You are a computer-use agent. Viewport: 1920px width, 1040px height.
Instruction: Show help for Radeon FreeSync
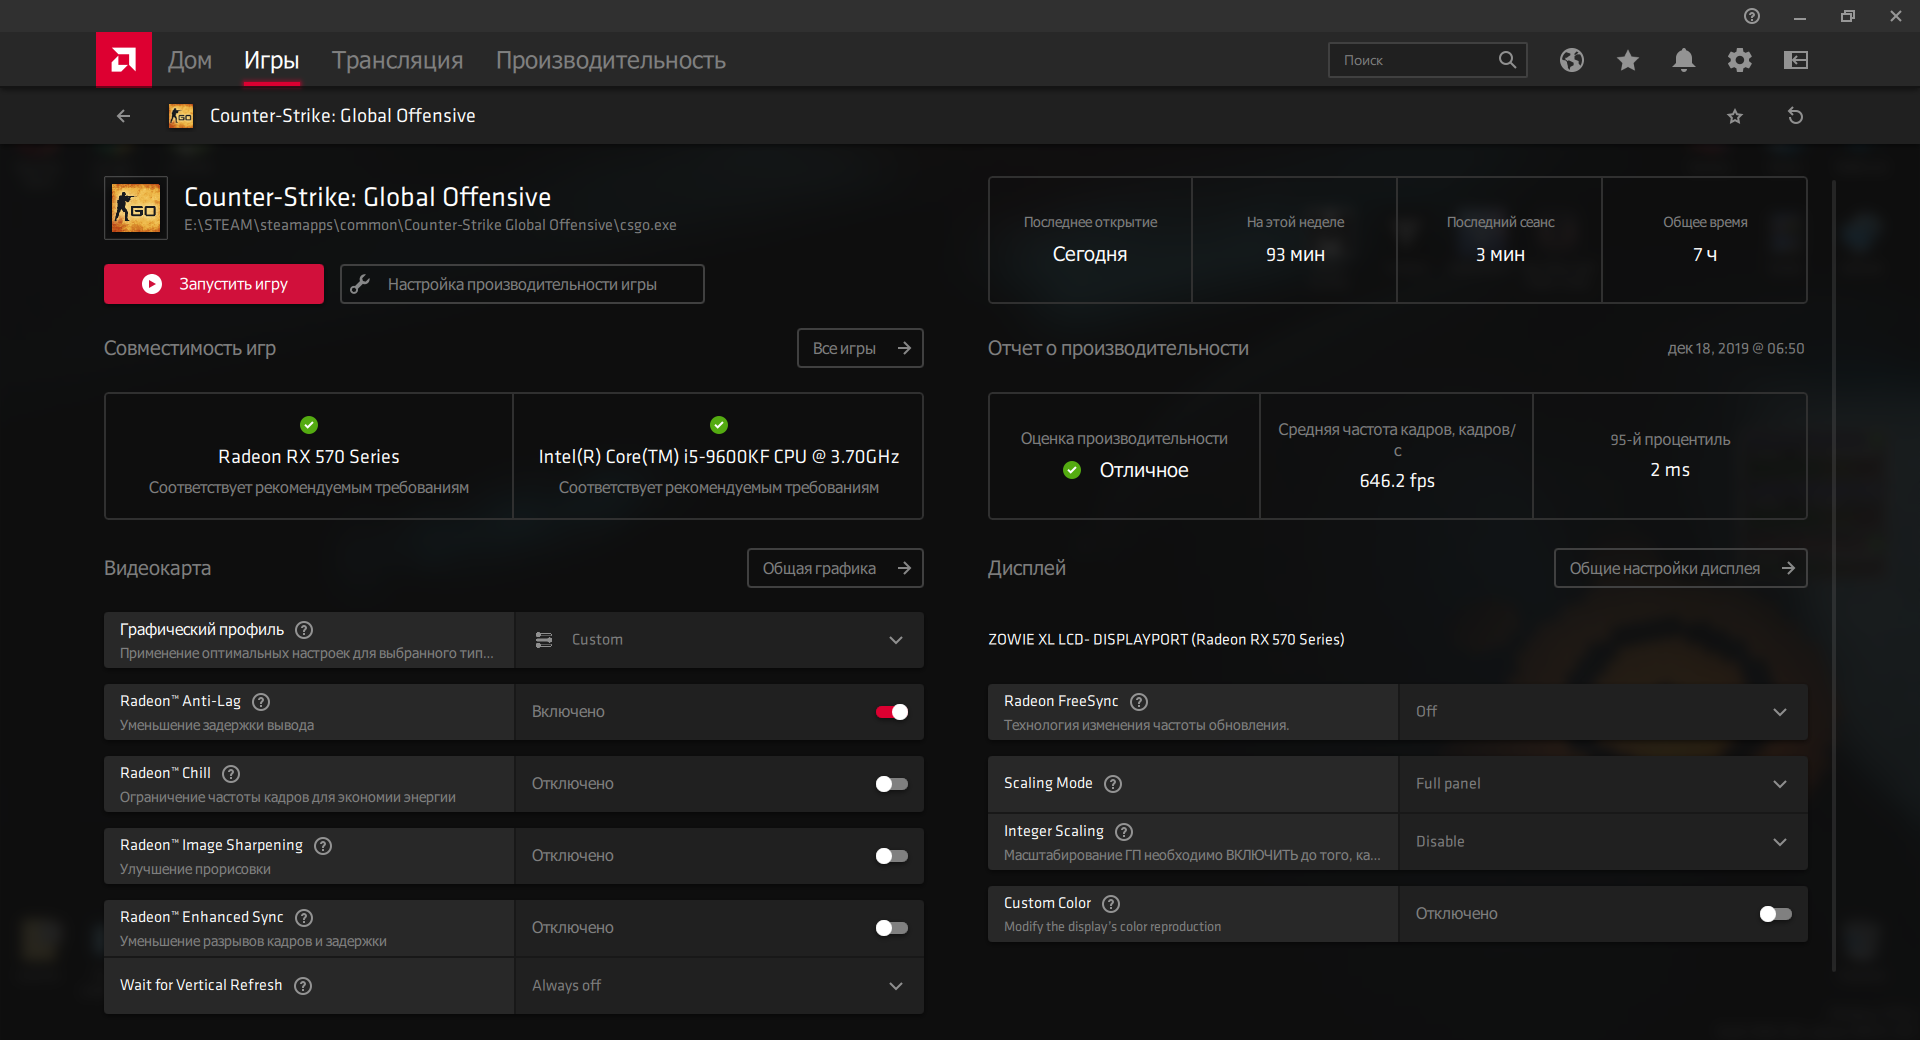click(x=1139, y=702)
